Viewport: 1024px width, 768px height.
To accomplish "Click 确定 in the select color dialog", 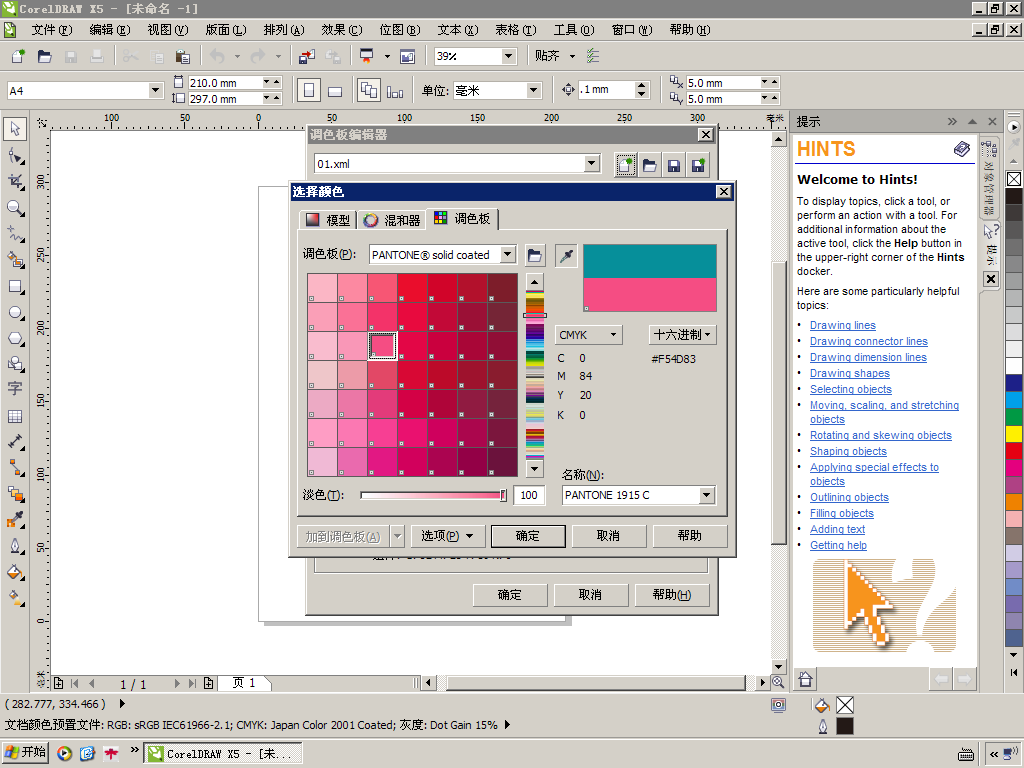I will coord(528,536).
